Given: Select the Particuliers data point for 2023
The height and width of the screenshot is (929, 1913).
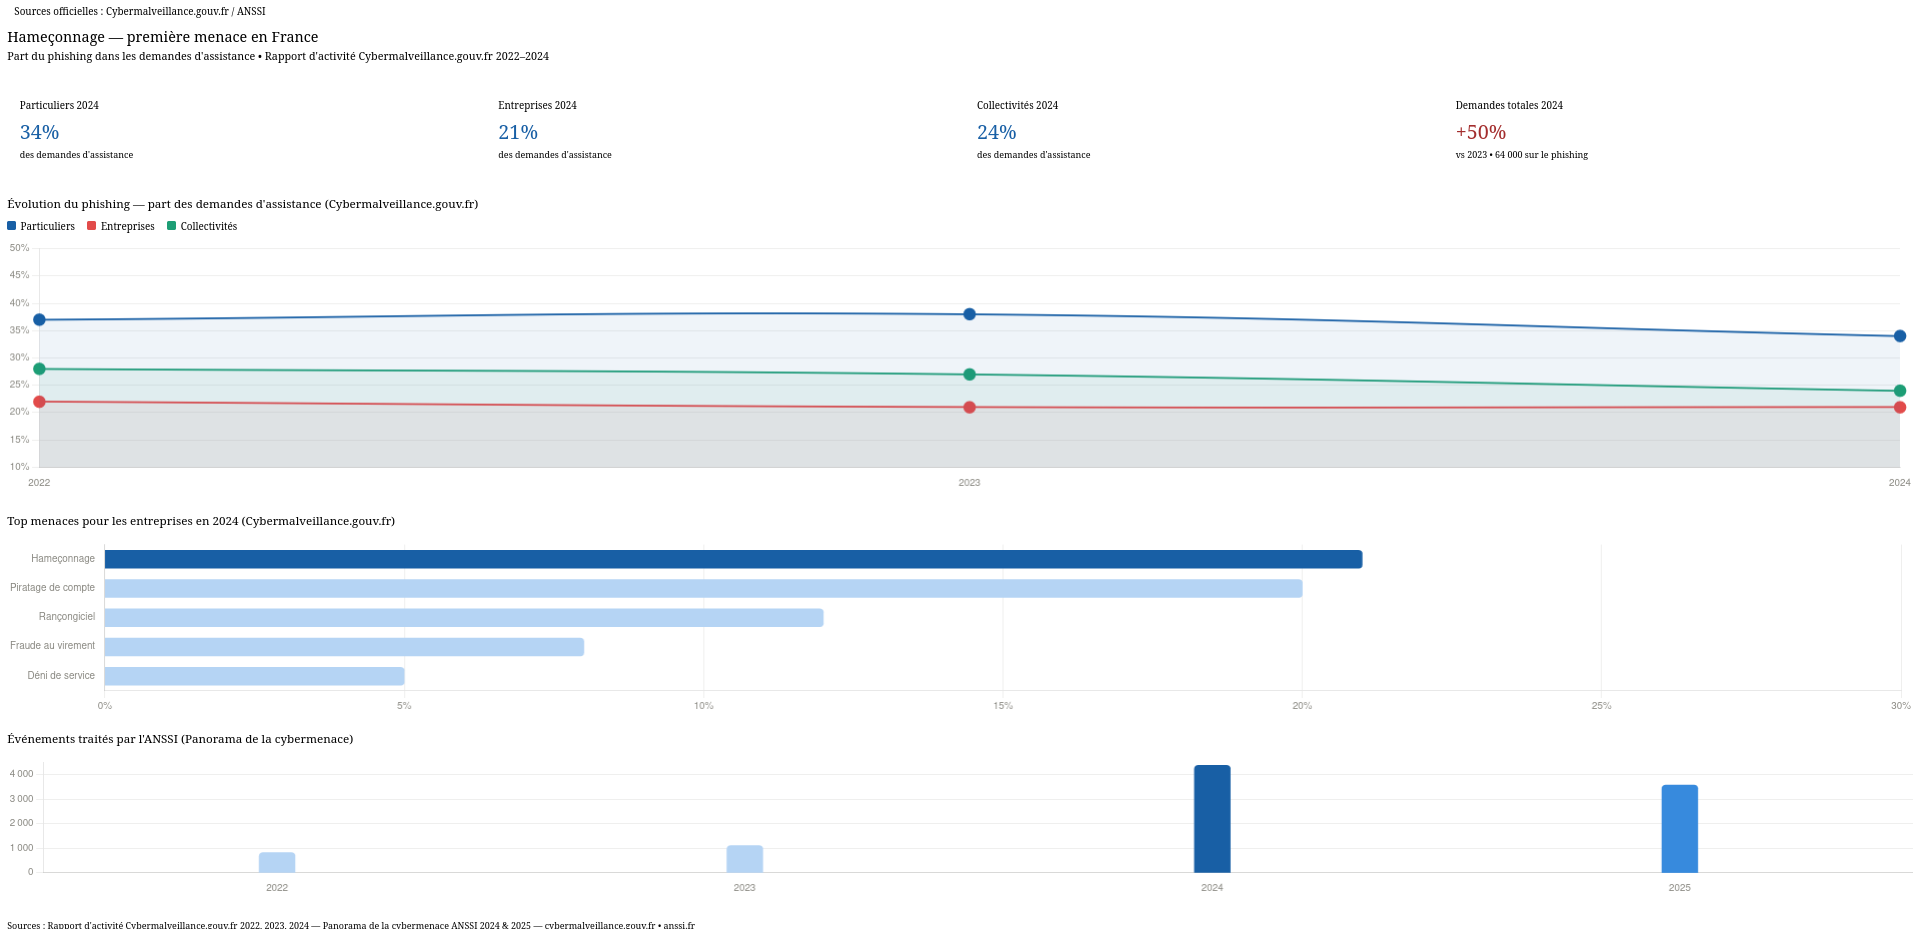Looking at the screenshot, I should click(969, 314).
